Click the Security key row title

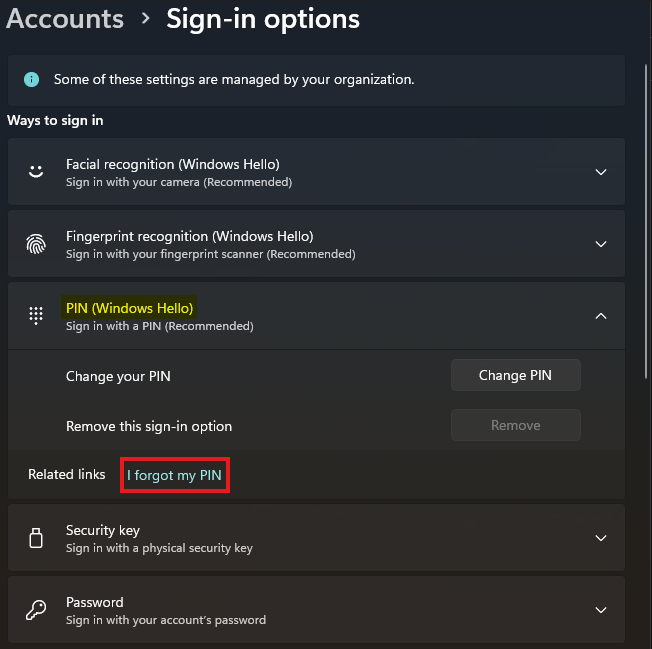point(103,530)
